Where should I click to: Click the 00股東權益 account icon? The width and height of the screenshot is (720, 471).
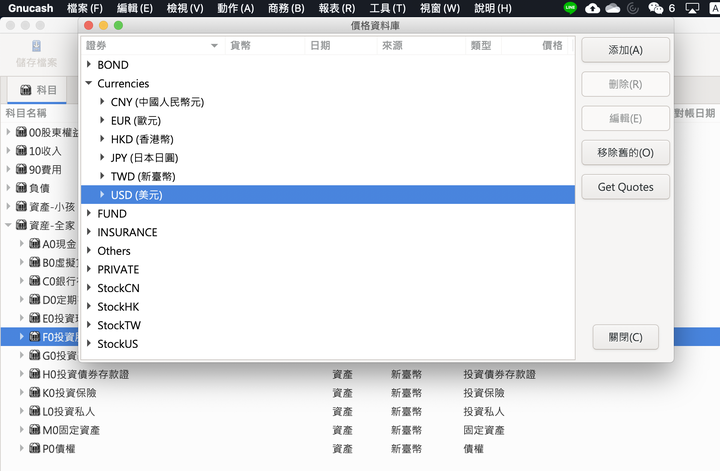tap(21, 132)
